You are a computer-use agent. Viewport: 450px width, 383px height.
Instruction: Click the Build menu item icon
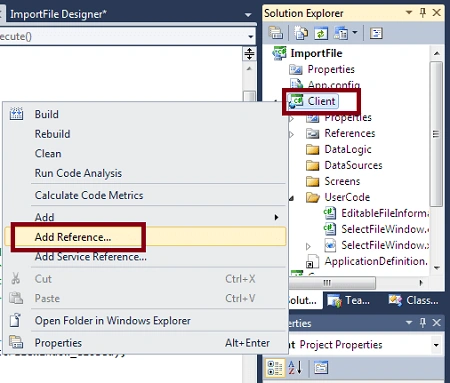(x=16, y=114)
